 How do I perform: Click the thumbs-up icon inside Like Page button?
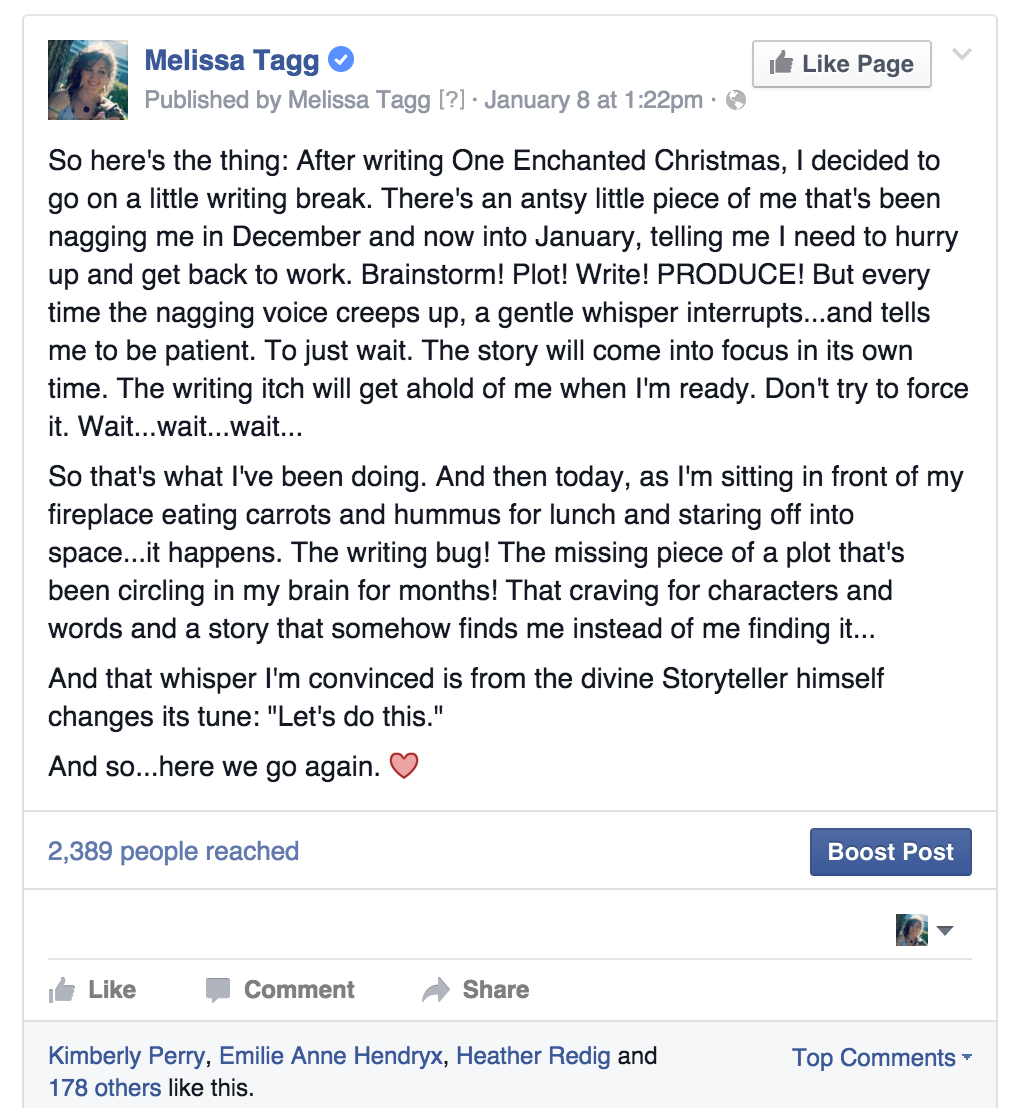(781, 63)
